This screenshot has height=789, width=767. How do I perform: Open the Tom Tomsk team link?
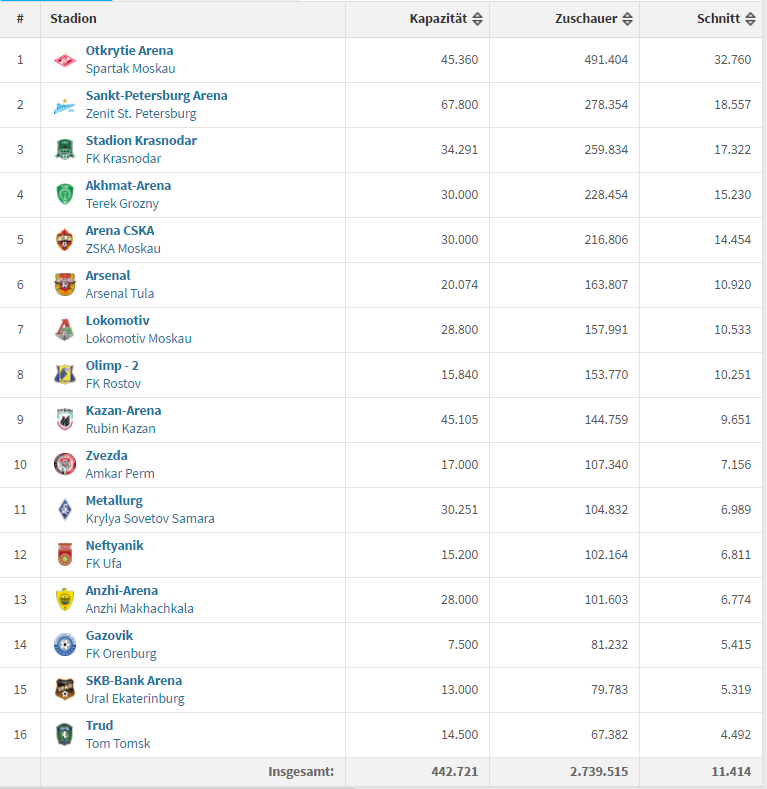tap(118, 744)
